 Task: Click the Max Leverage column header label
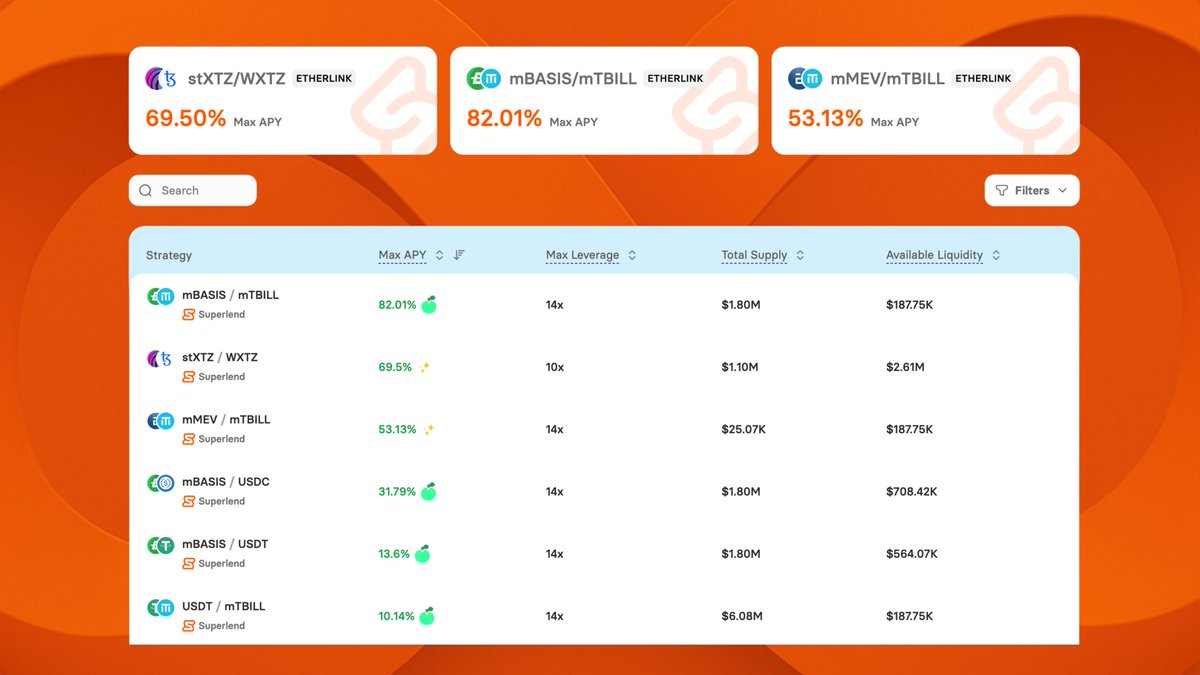point(582,255)
